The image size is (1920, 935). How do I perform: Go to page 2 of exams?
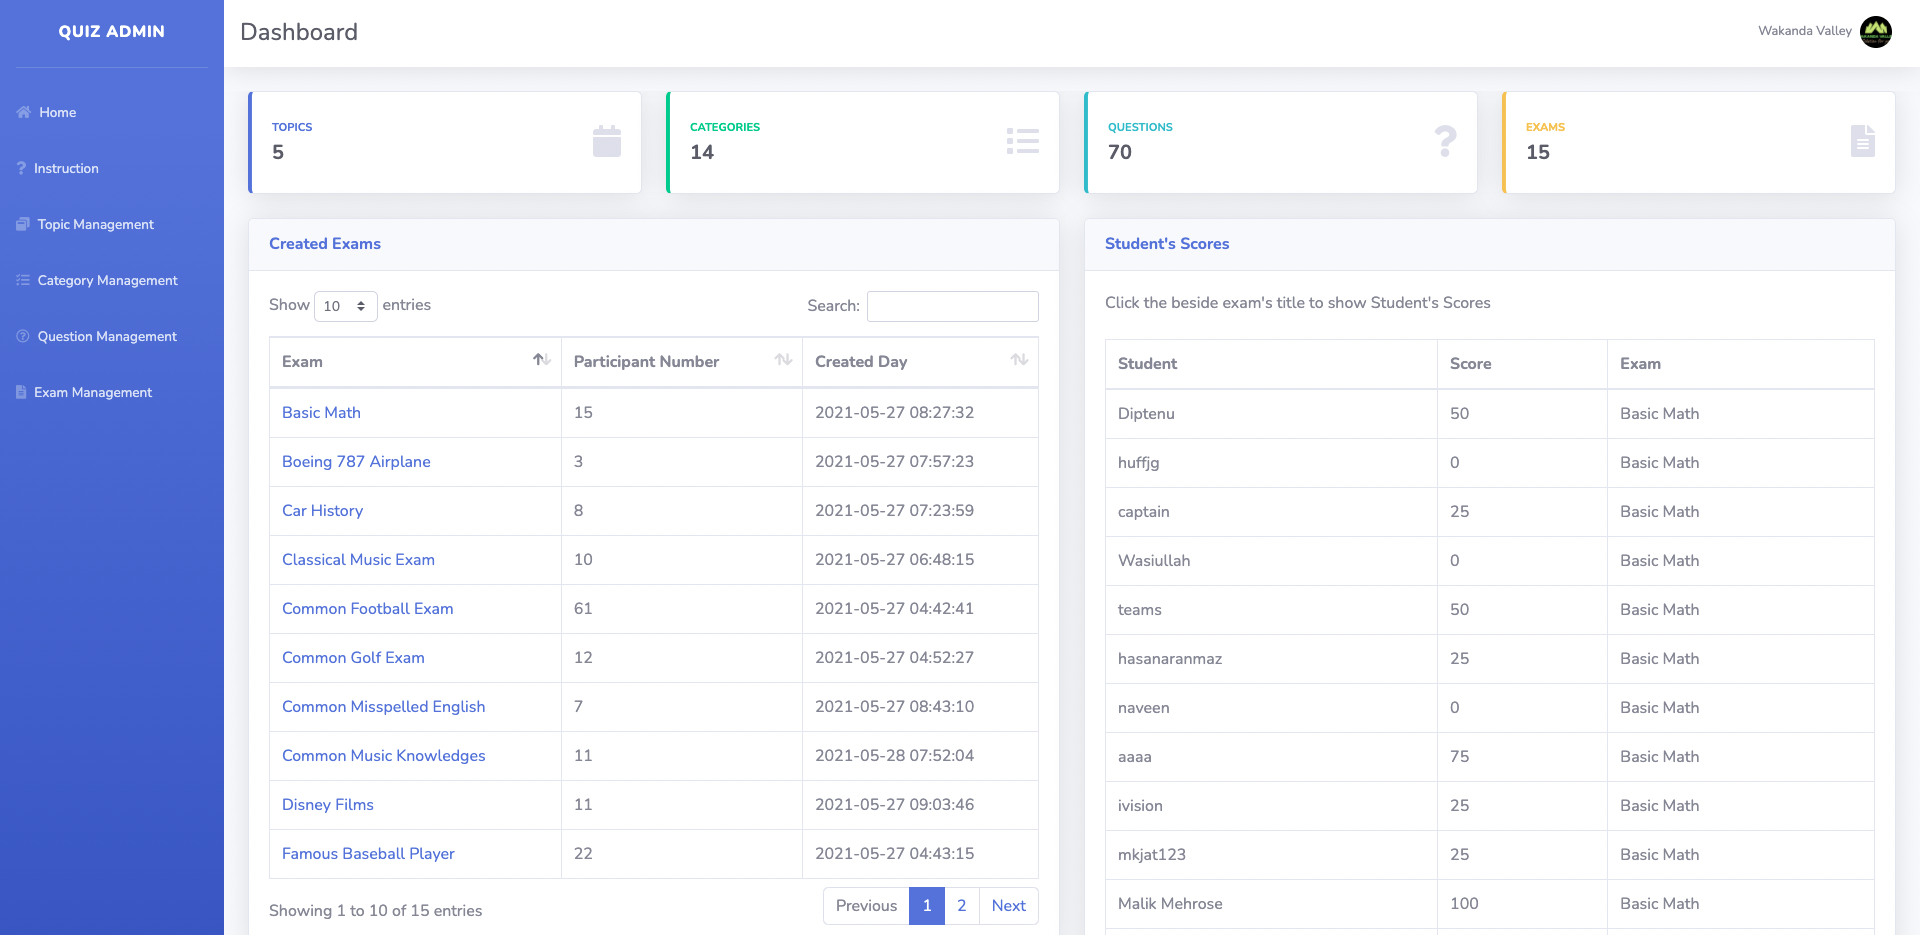pyautogui.click(x=961, y=905)
